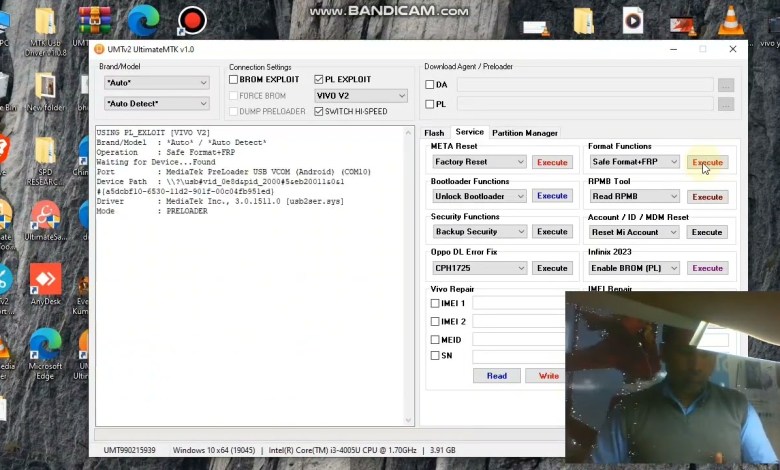Image resolution: width=780 pixels, height=470 pixels.
Task: Tick the IMEI 1 checkbox
Action: pyautogui.click(x=435, y=303)
